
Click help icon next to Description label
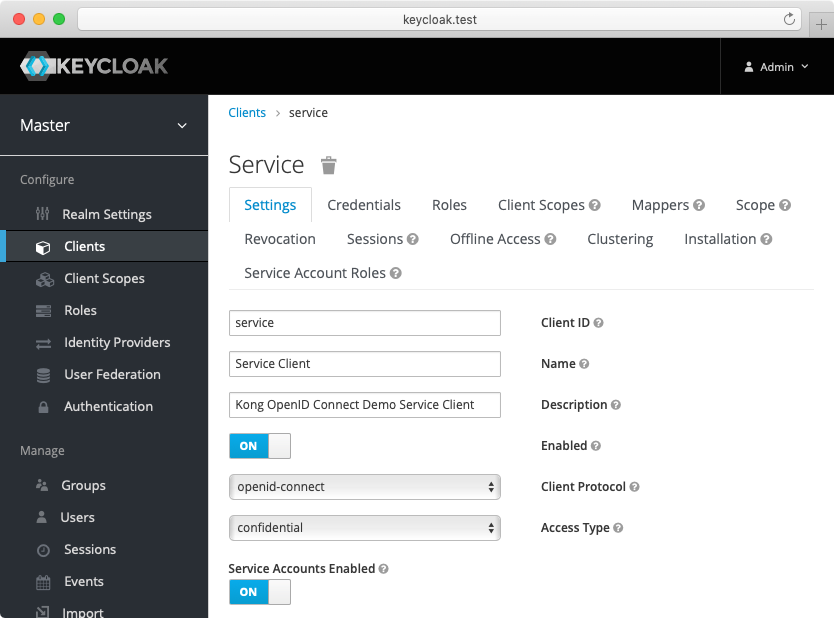coord(616,405)
